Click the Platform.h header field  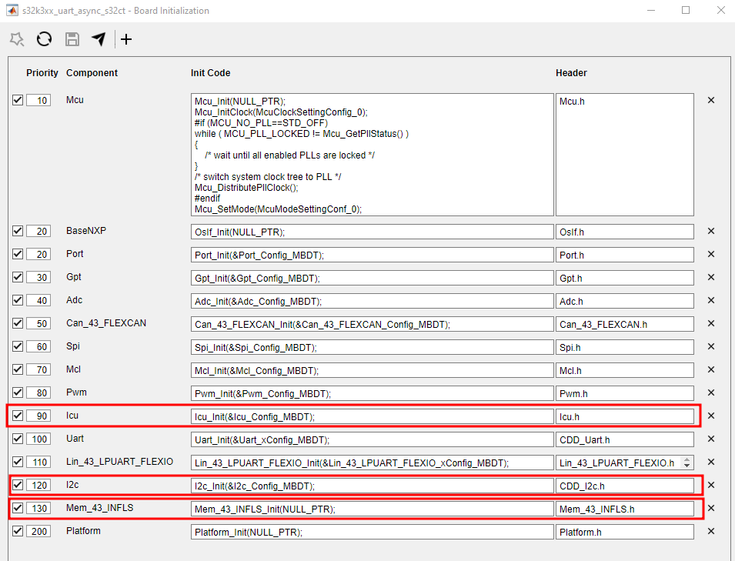click(x=625, y=531)
